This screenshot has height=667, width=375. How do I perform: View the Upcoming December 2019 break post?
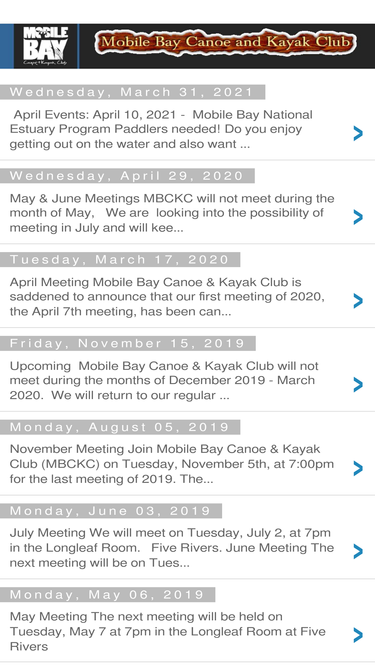click(164, 381)
